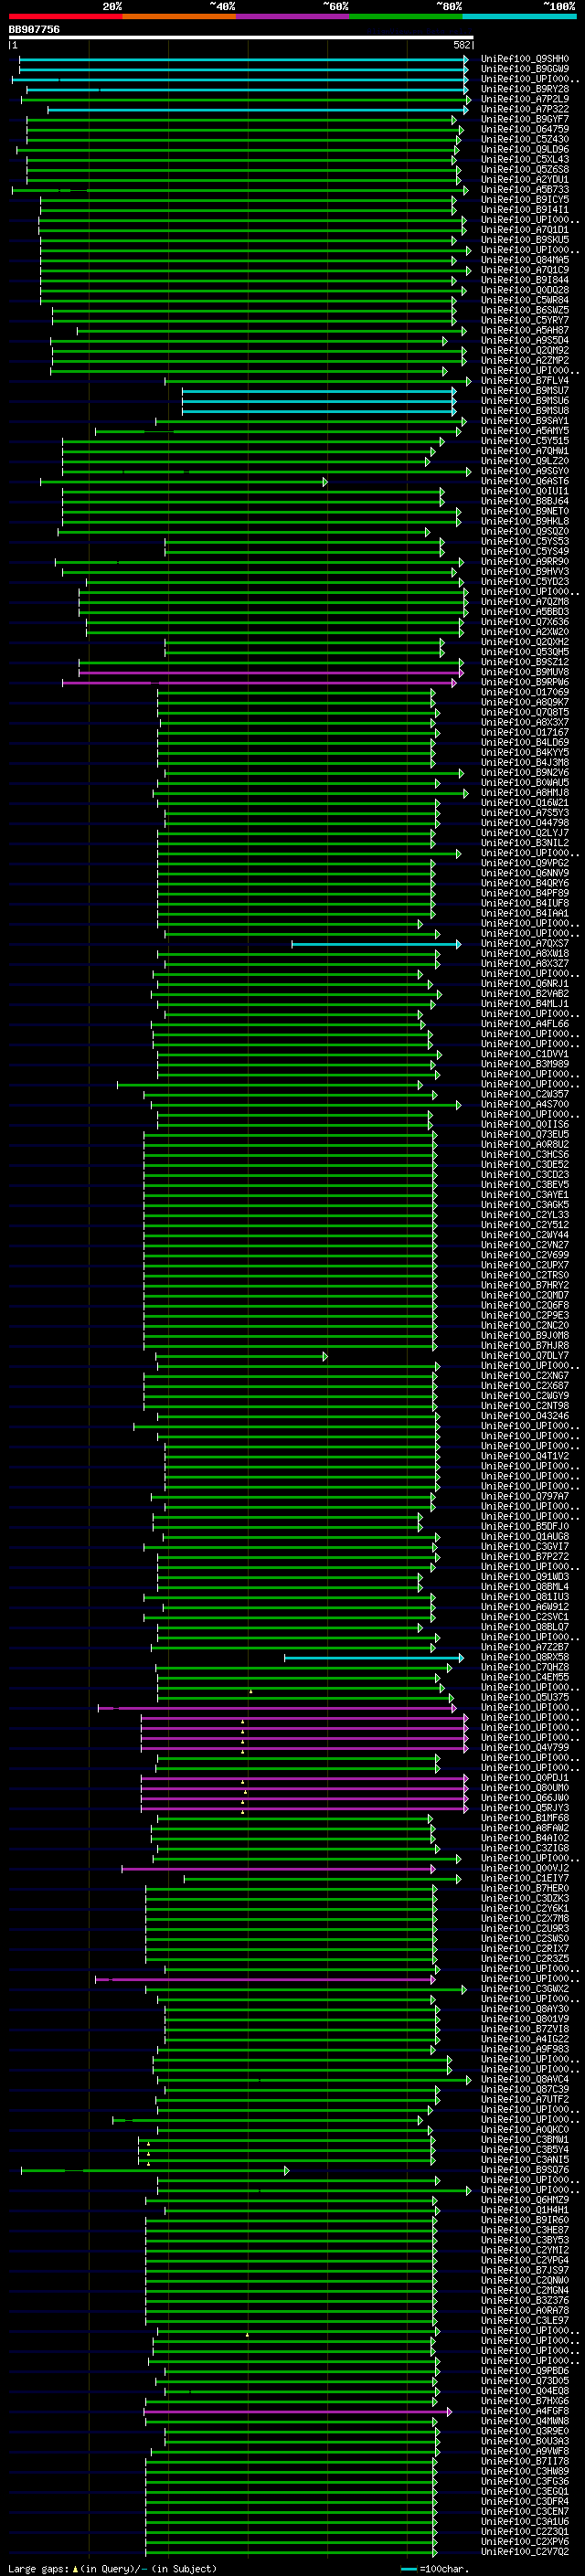Viewport: 585px width, 2576px height.
Task: Click the UniRef100_C5YD23 label
Action: [524, 581]
